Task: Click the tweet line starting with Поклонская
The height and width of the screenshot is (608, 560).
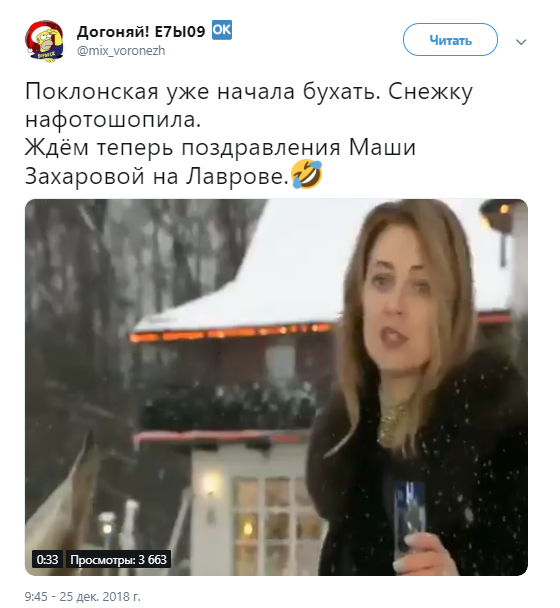Action: [249, 92]
